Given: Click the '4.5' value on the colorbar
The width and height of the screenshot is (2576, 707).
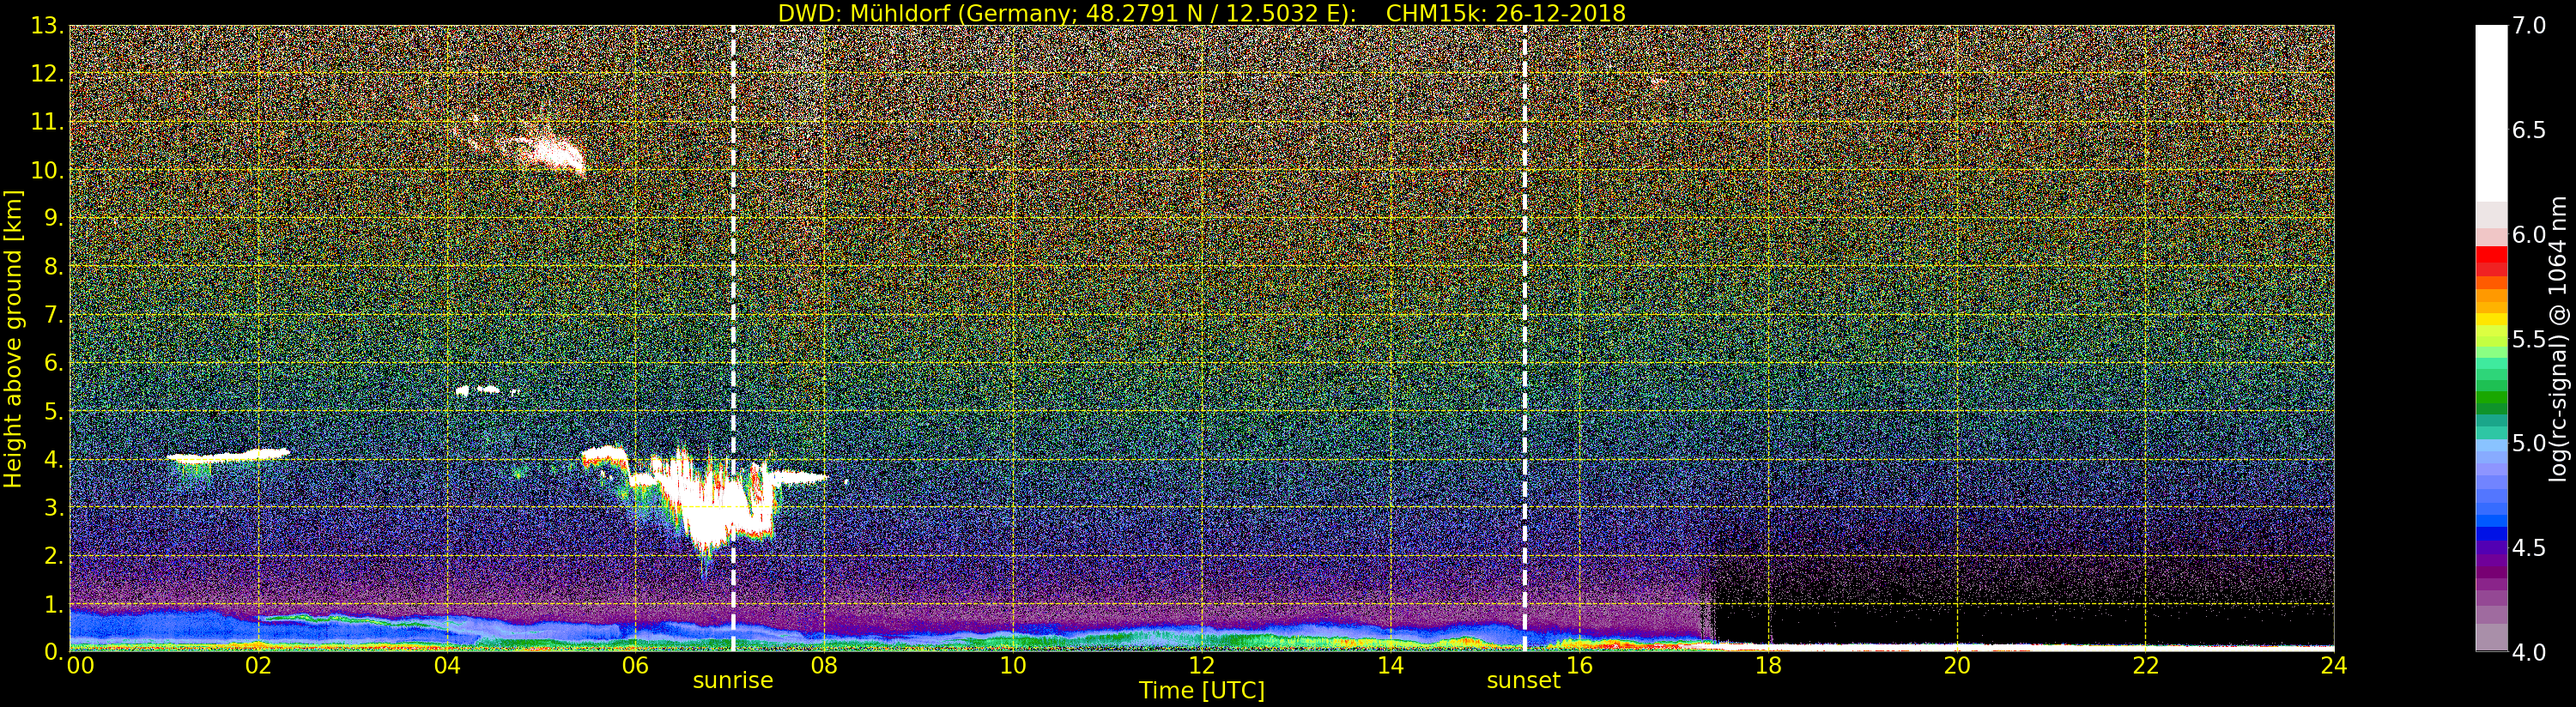Looking at the screenshot, I should click(x=2530, y=548).
